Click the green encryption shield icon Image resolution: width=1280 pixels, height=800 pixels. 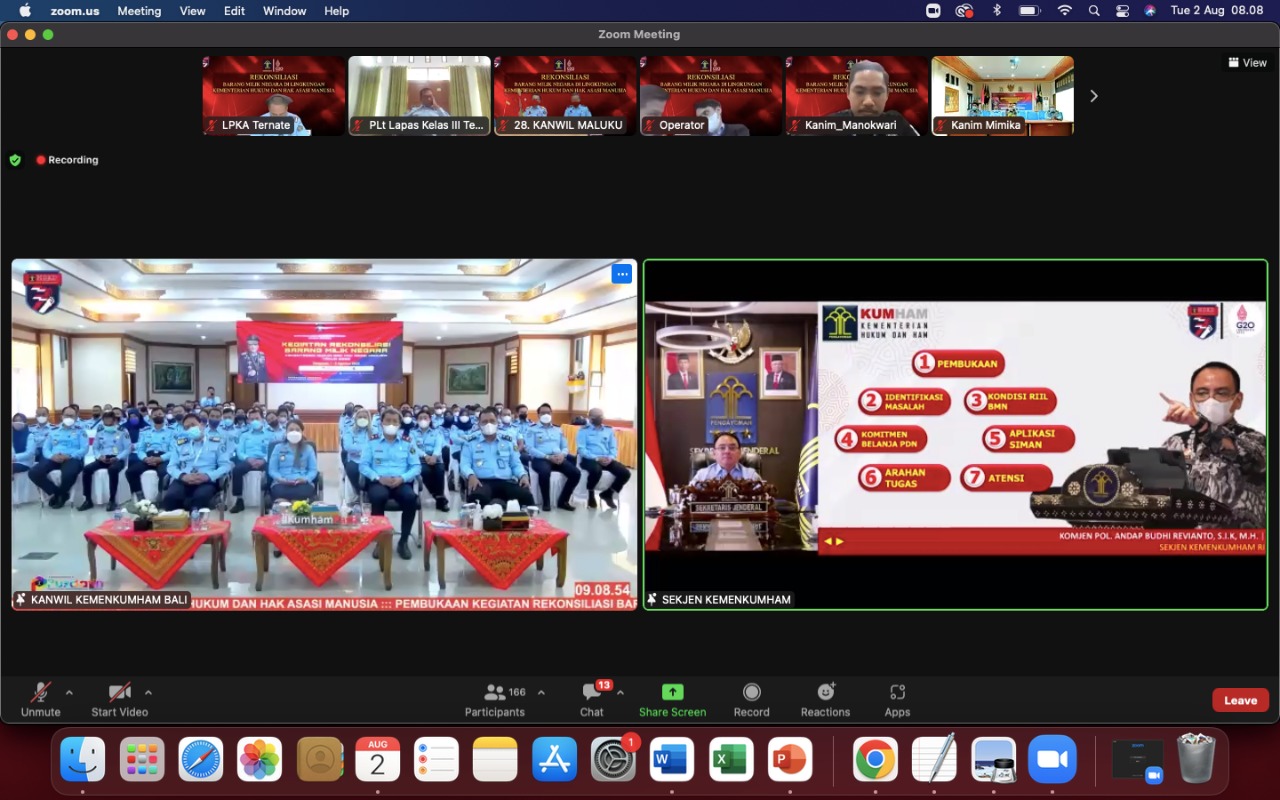point(15,160)
